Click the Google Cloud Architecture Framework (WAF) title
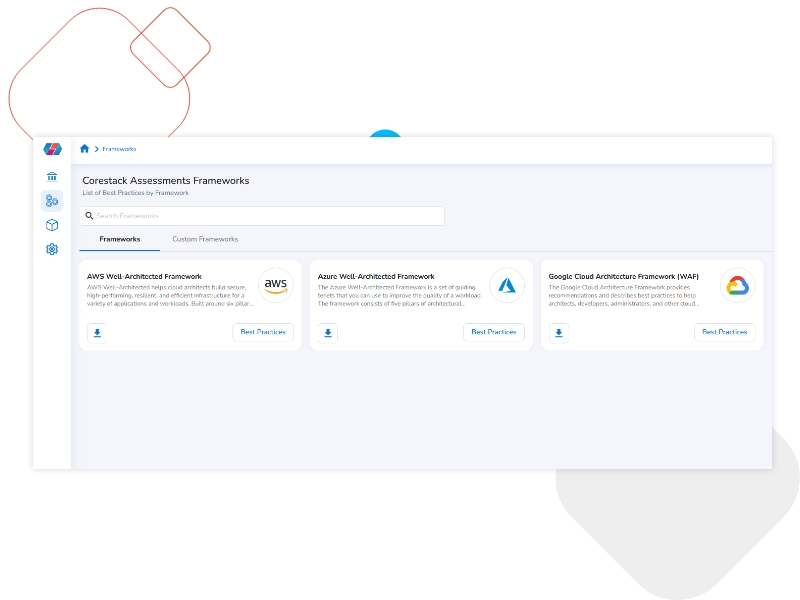 click(x=623, y=277)
